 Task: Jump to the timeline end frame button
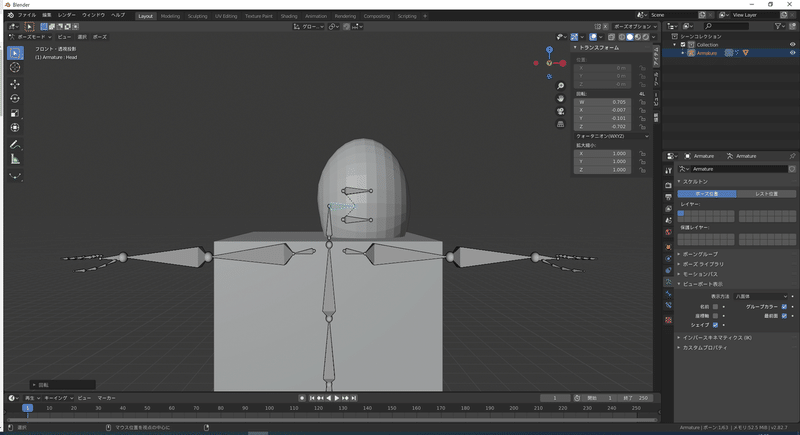pos(354,398)
